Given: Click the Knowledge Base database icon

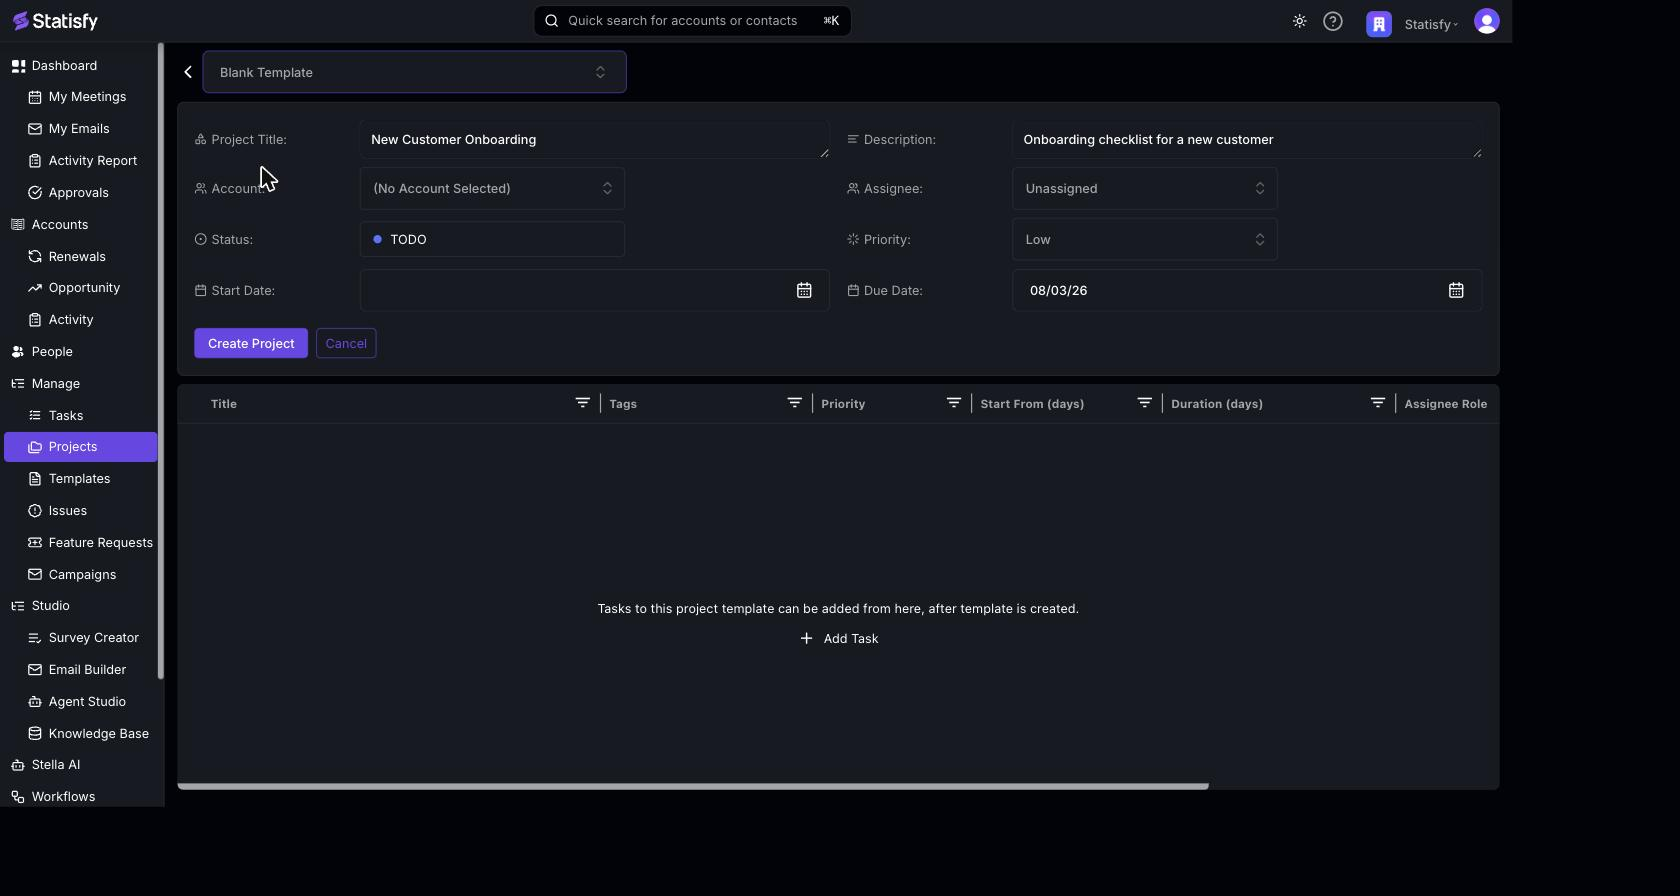Looking at the screenshot, I should 35,734.
